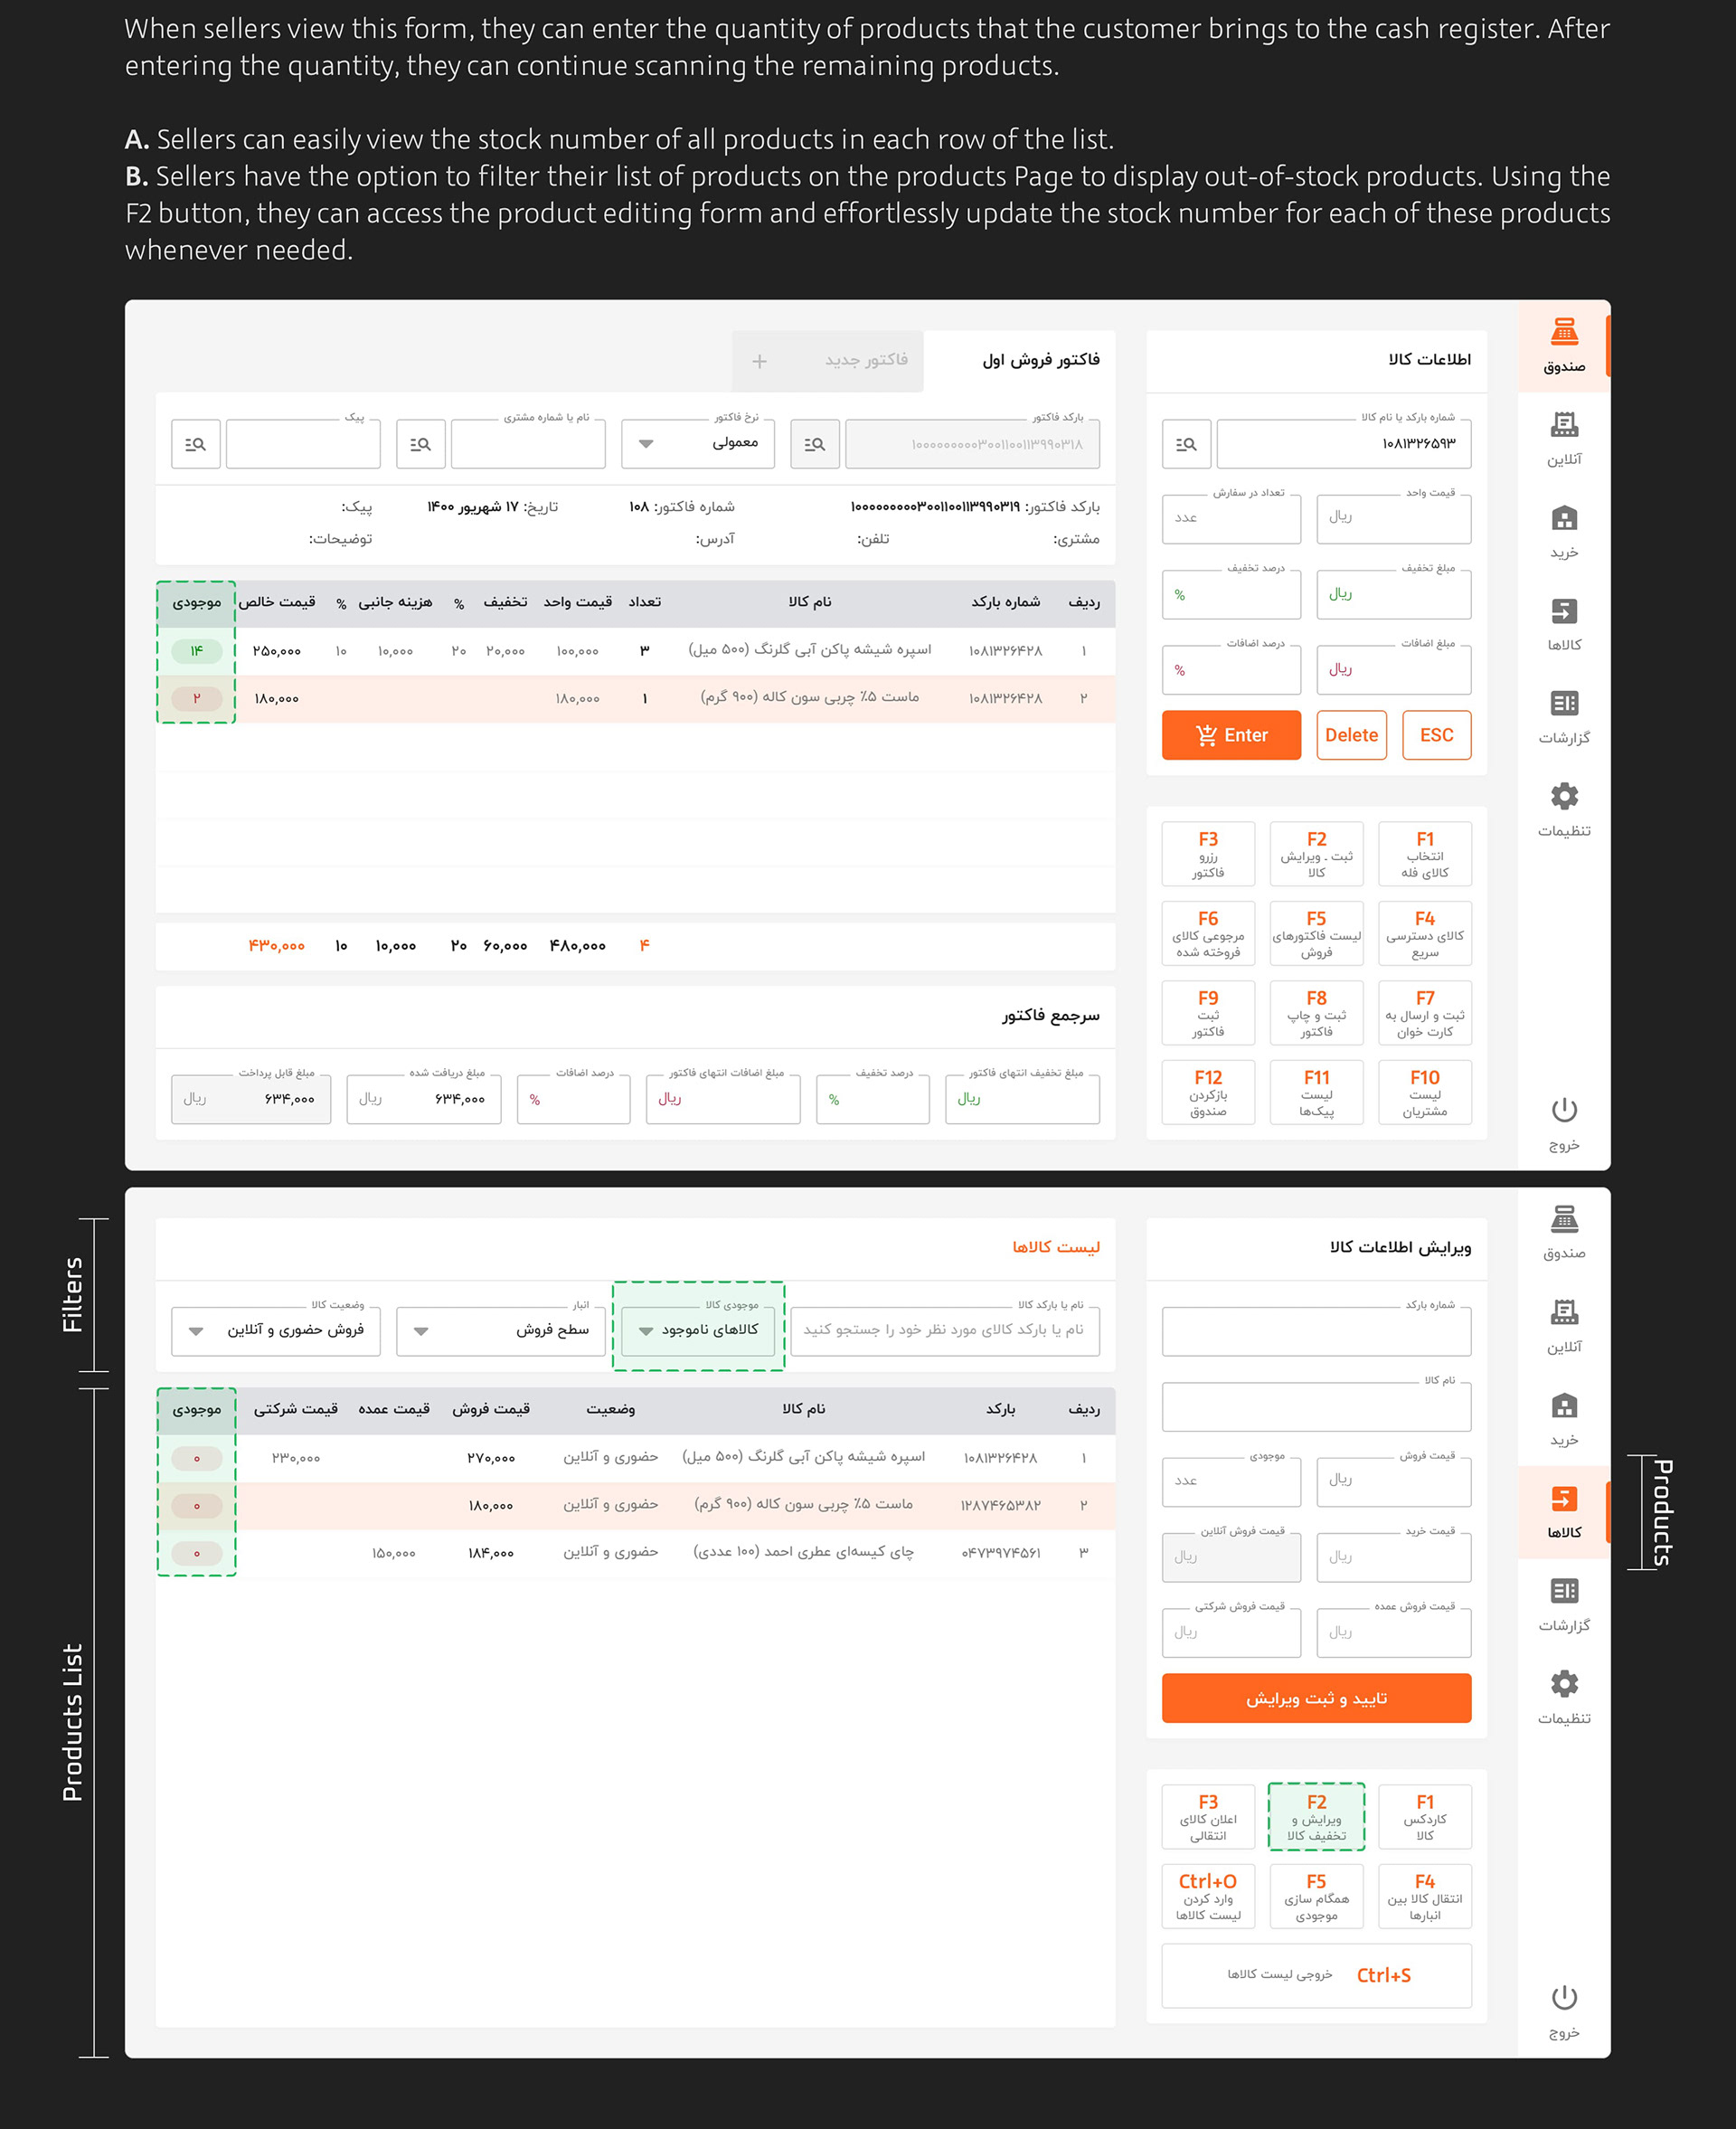This screenshot has width=1736, height=2129.
Task: Expand the invoice rate dropdown
Action: (697, 444)
